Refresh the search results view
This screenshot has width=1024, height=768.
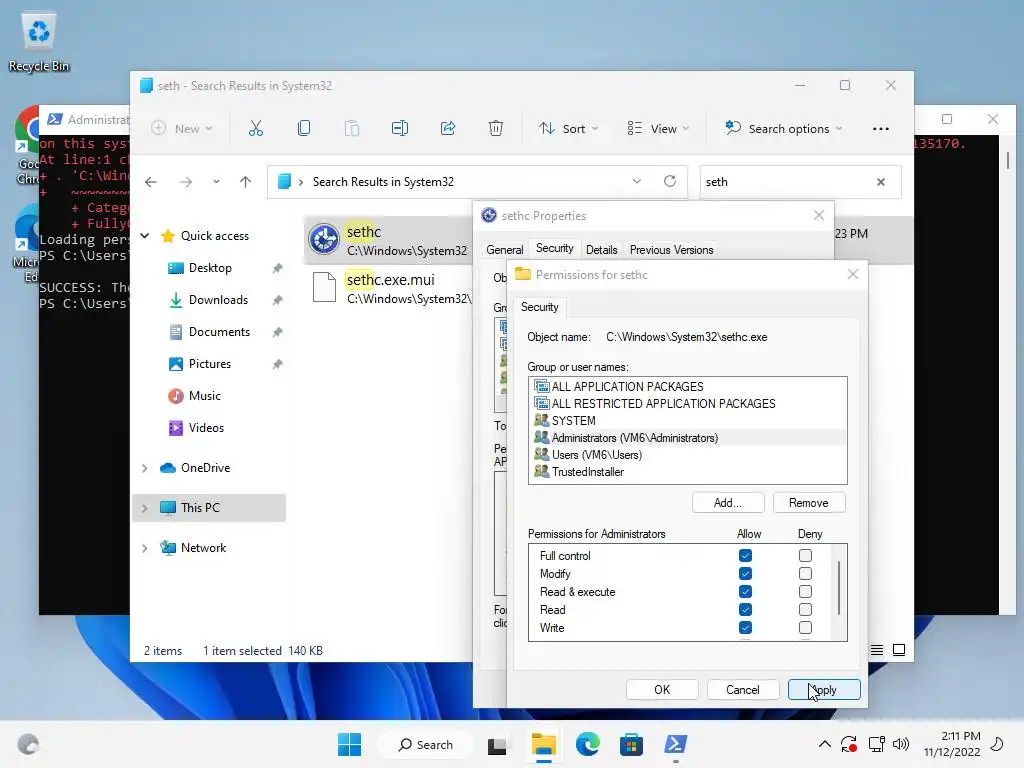[x=670, y=182]
